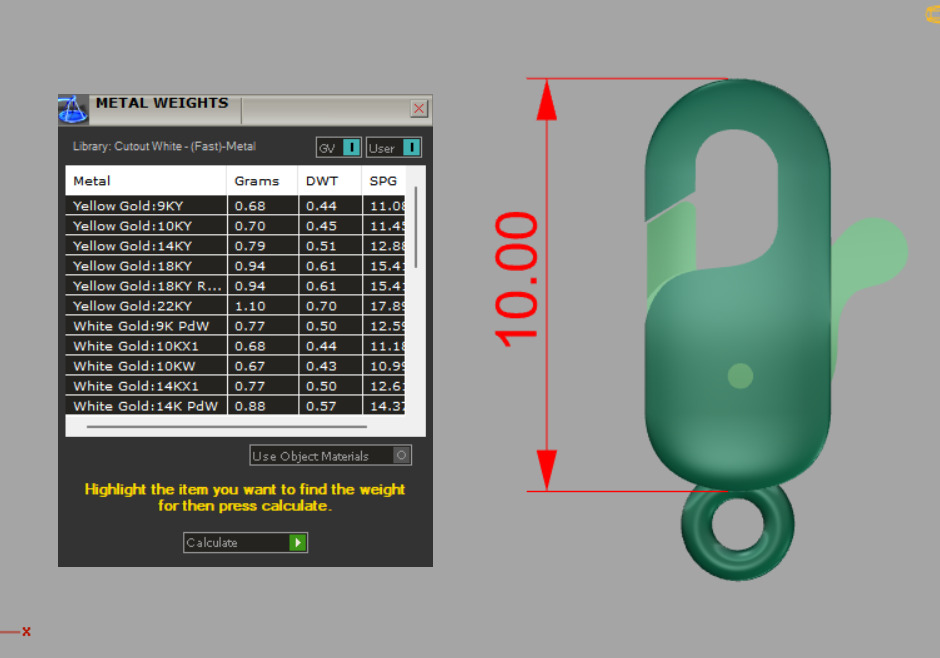
Task: Toggle the GV library switch
Action: [x=339, y=147]
